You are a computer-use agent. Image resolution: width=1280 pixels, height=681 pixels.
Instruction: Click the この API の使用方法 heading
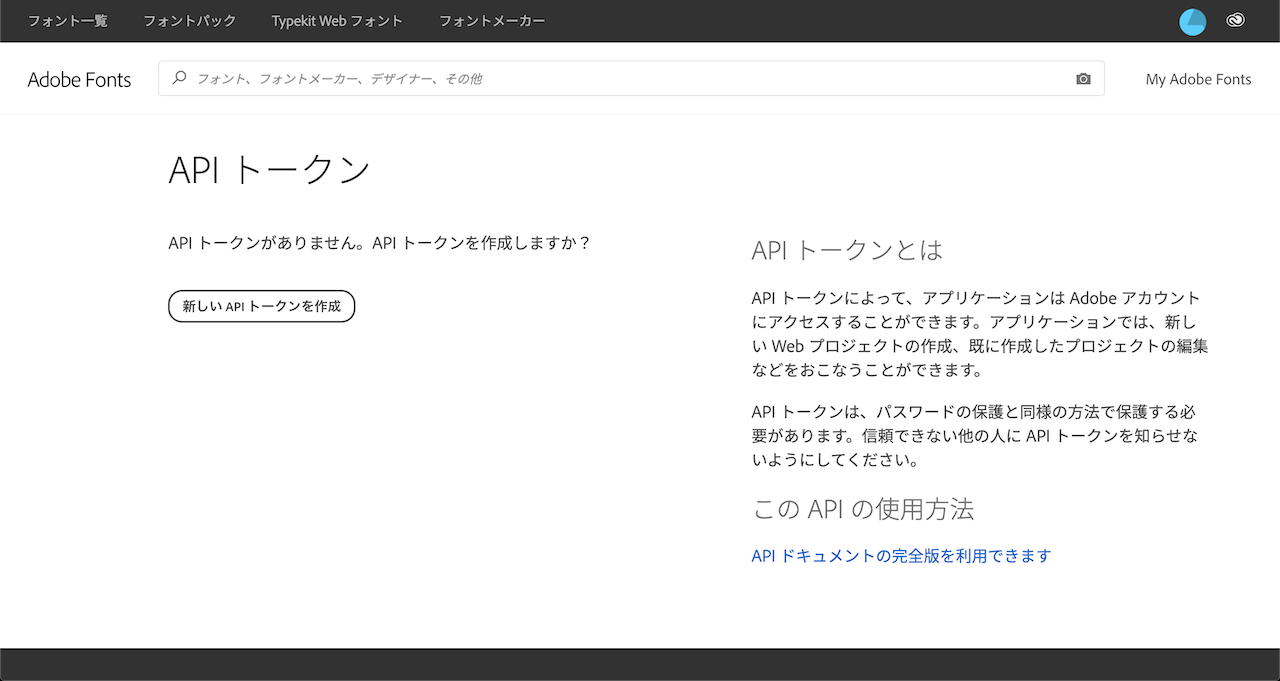click(863, 509)
